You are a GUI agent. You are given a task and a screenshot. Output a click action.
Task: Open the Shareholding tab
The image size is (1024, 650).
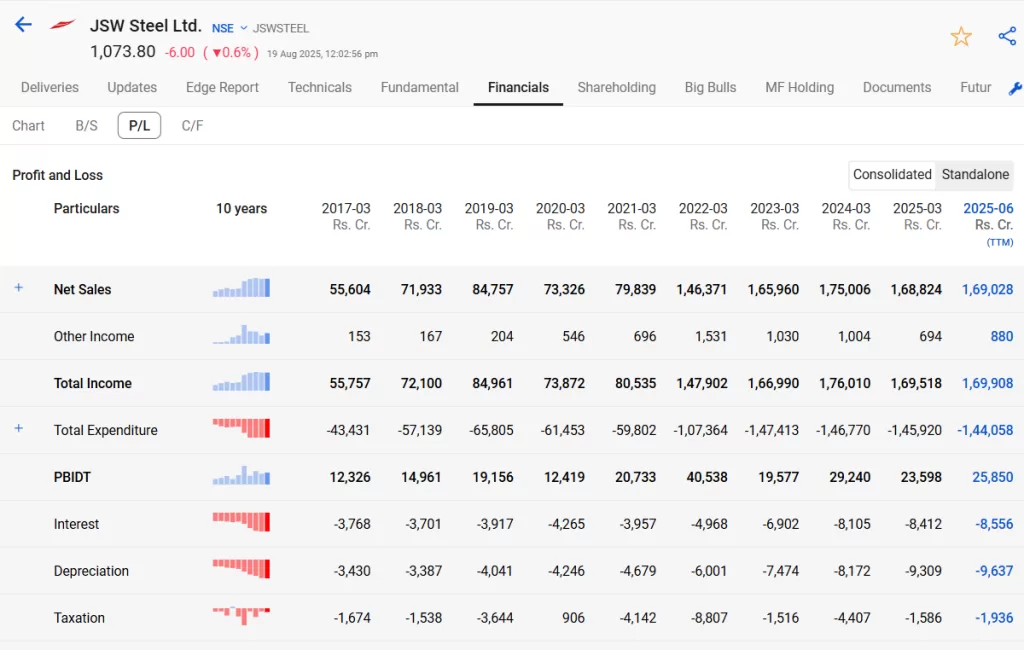616,88
